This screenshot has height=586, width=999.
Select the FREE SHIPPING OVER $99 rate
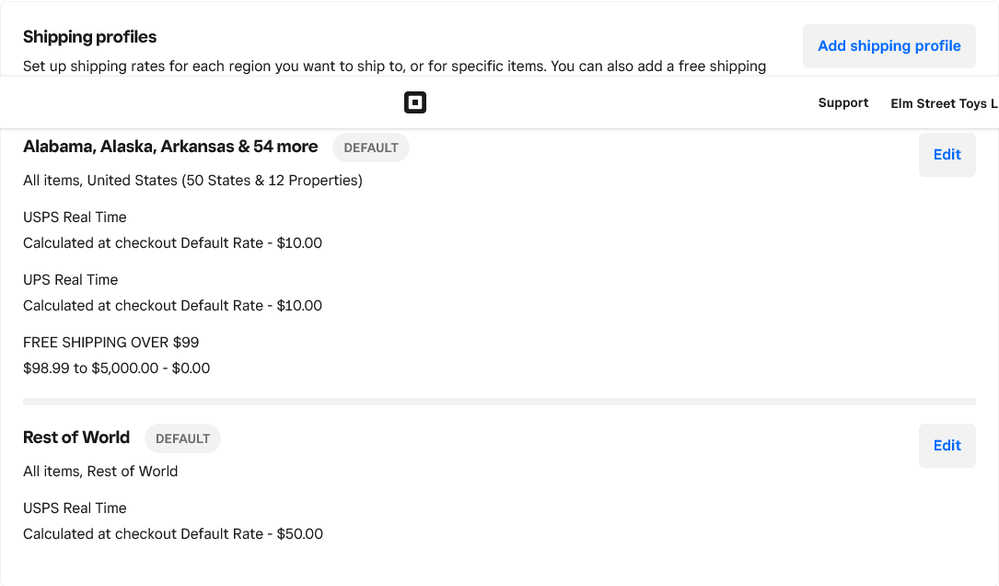[x=111, y=341]
